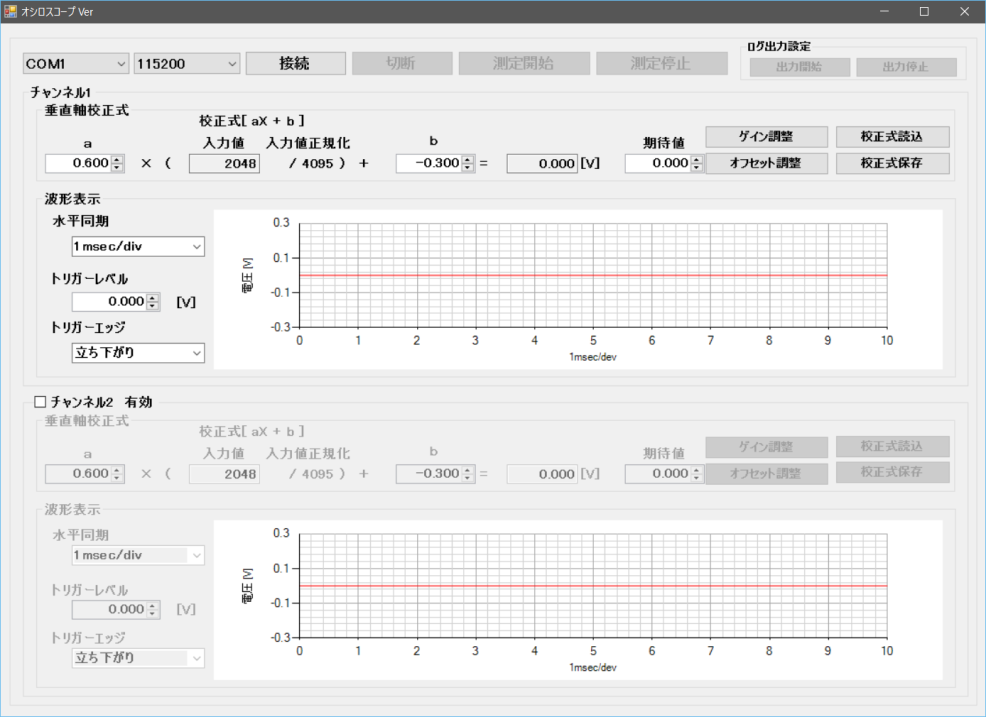Viewport: 986px width, 717px height.
Task: Increase Channel 1 coefficient b with up arrow
Action: point(468,160)
